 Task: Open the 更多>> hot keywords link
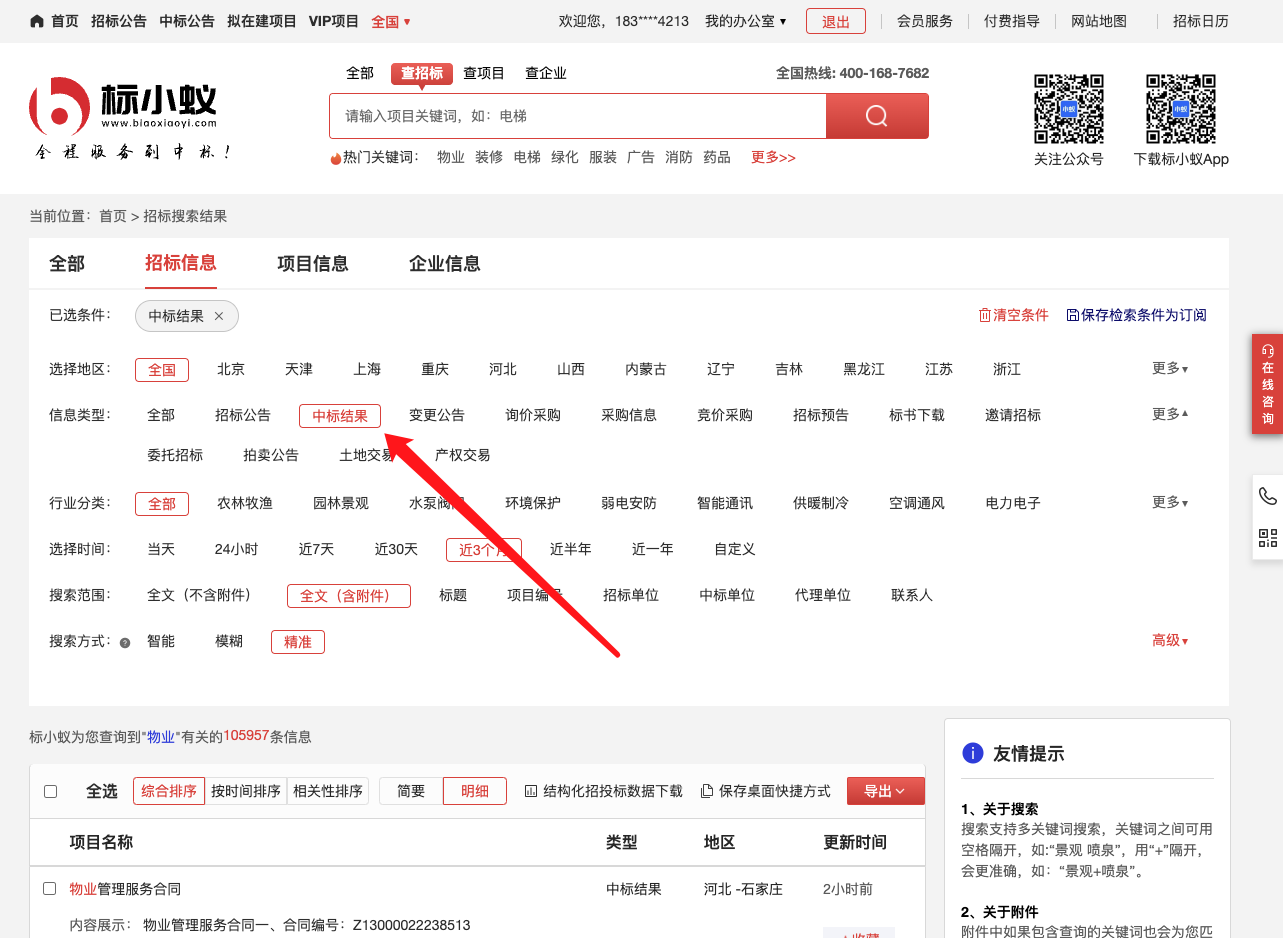click(x=773, y=158)
